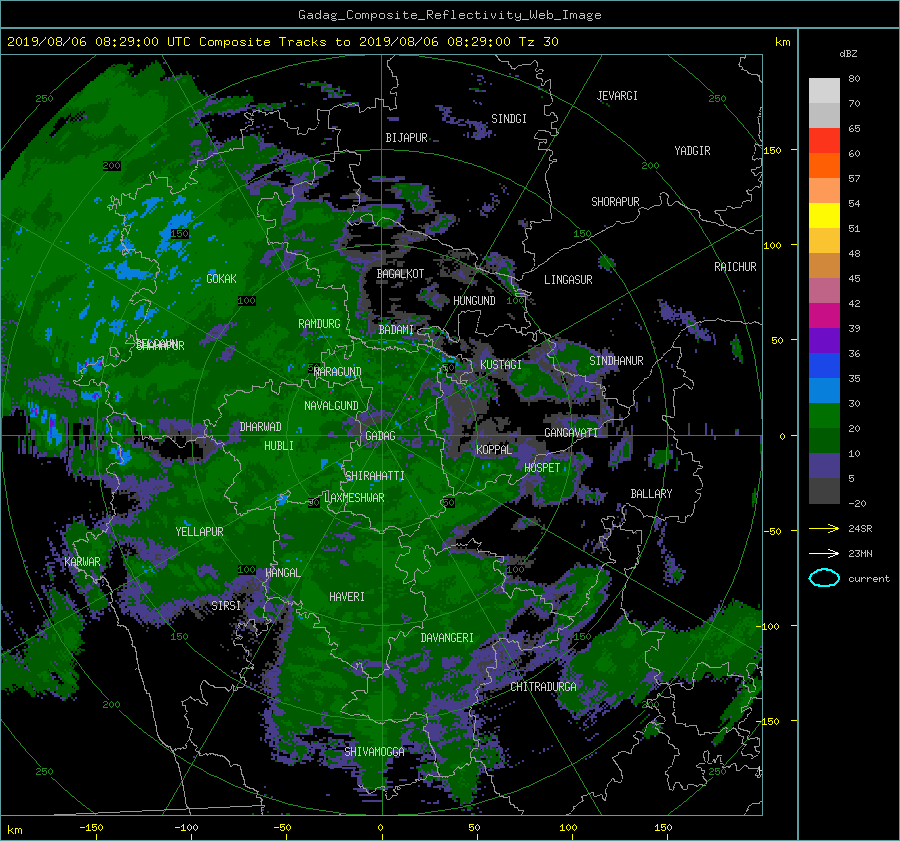Click the right axis '-50' km tick
The image size is (900, 841).
point(772,532)
